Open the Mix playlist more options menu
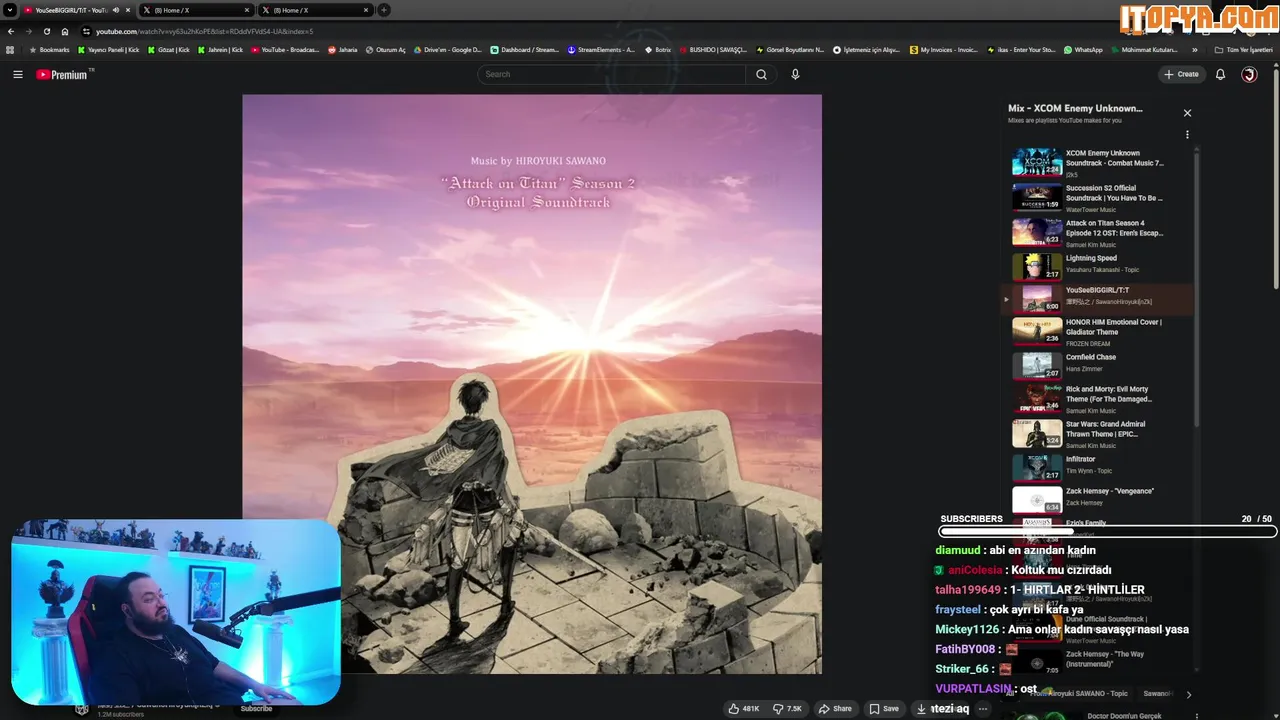The width and height of the screenshot is (1280, 720). [x=1187, y=134]
